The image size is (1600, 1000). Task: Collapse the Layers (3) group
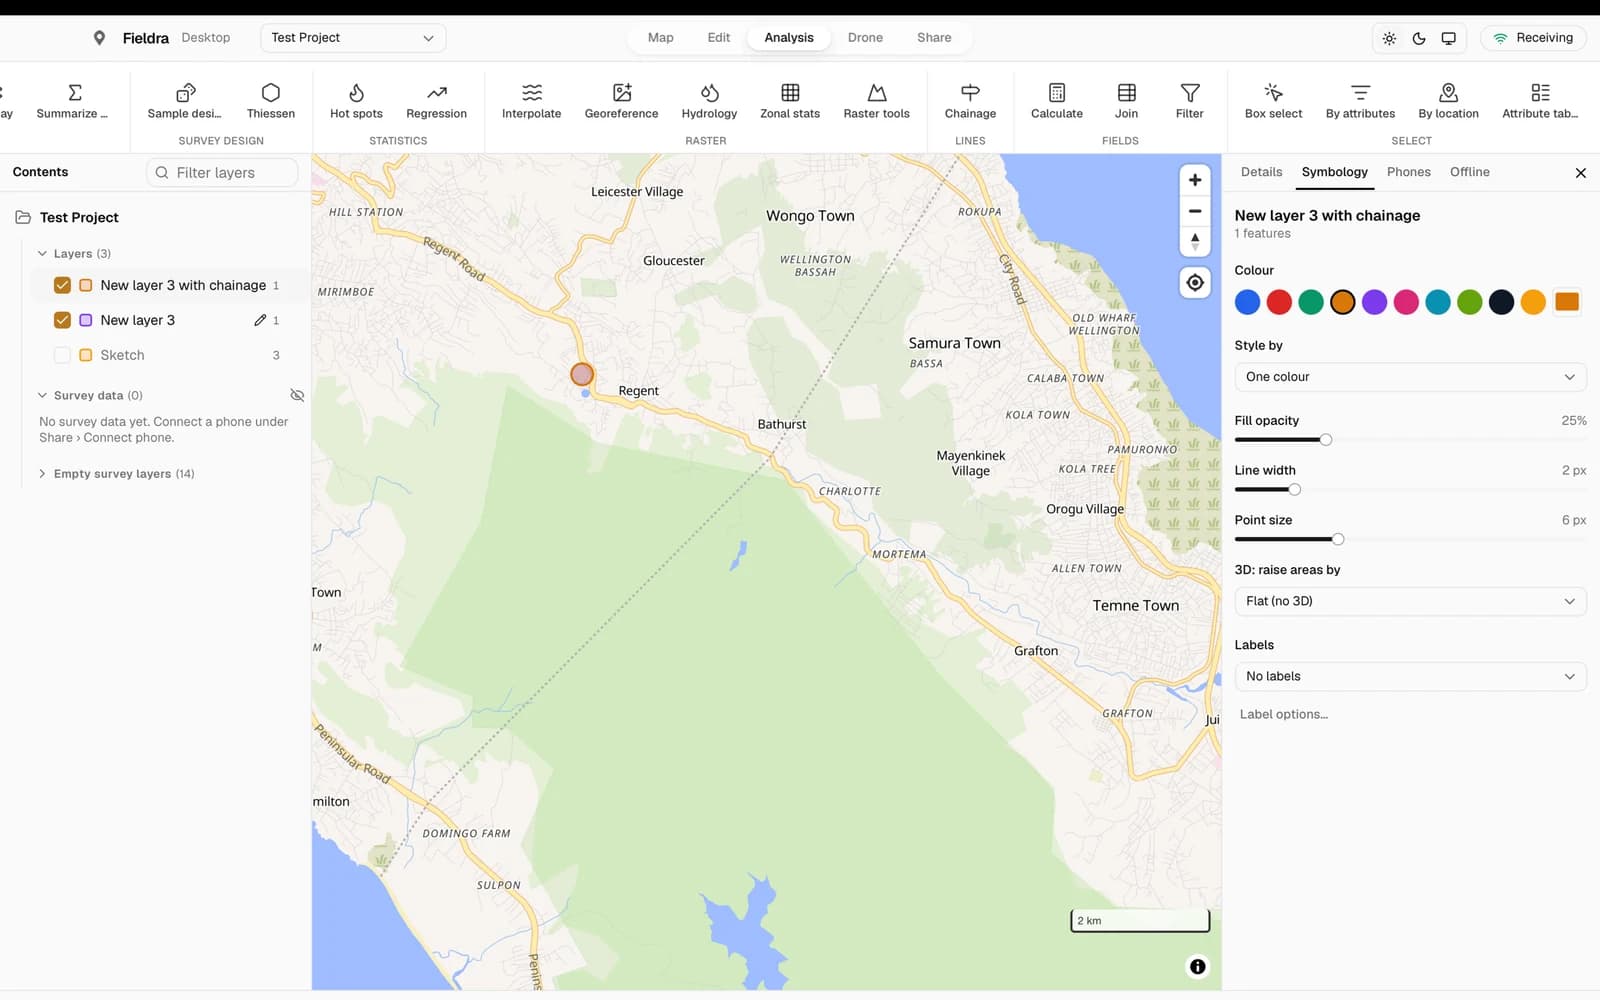(x=42, y=254)
